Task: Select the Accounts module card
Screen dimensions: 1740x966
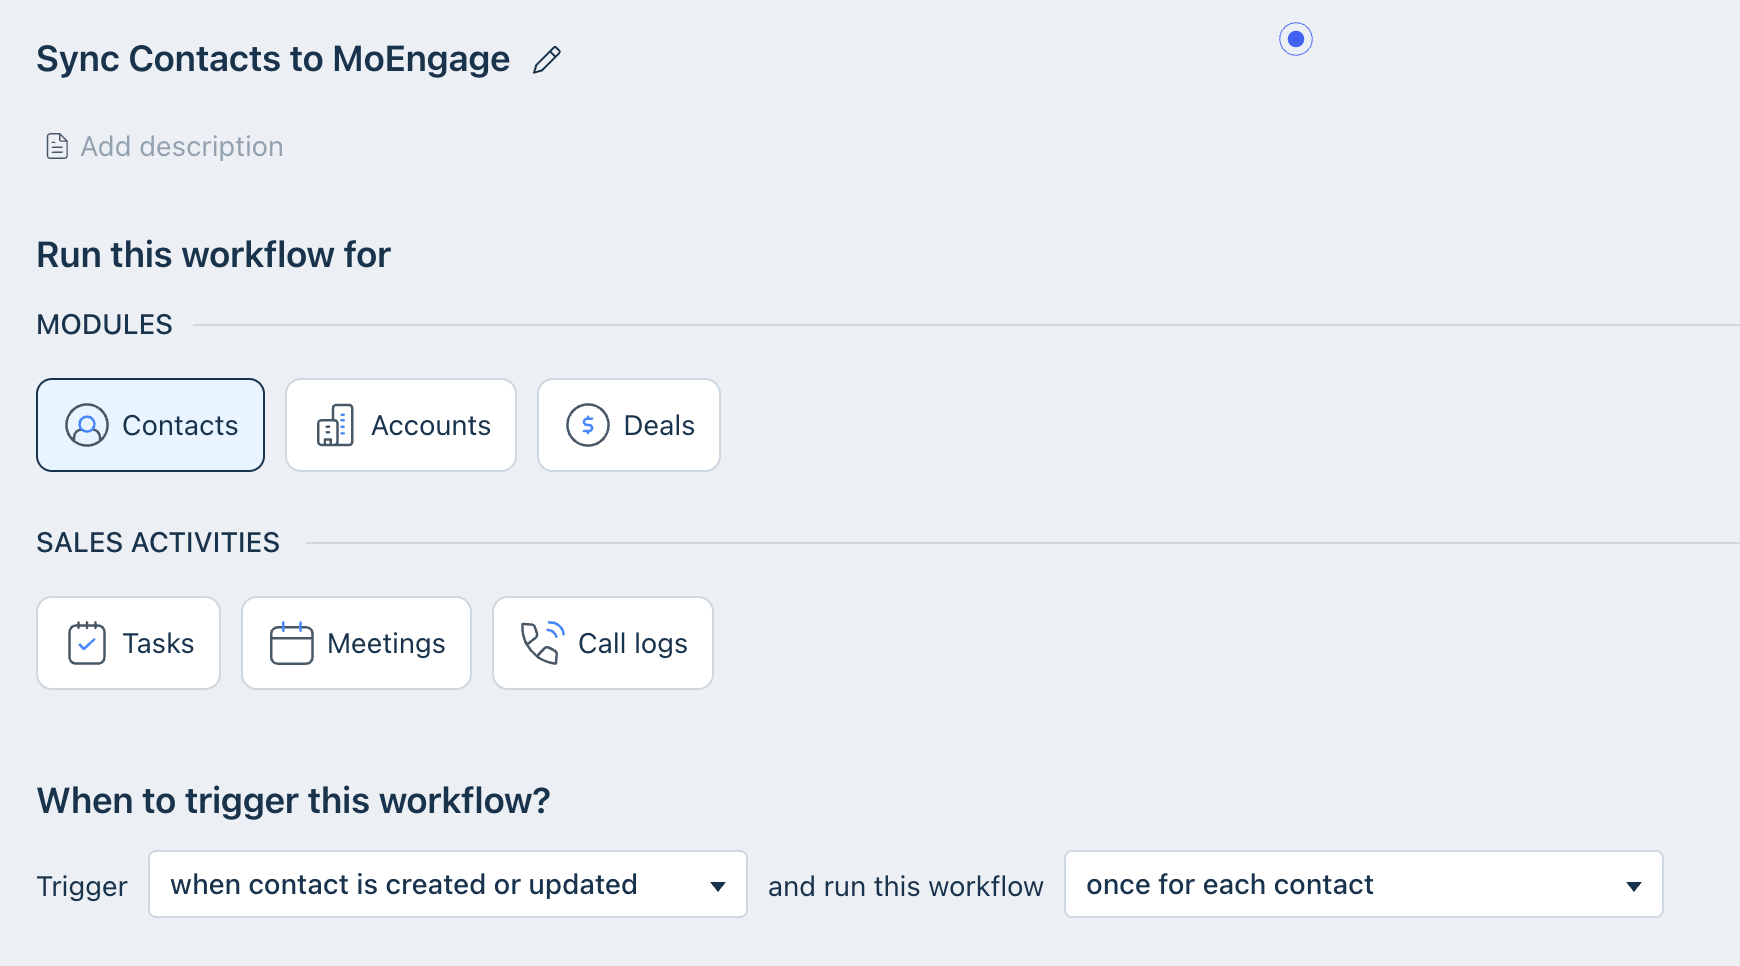Action: point(401,425)
